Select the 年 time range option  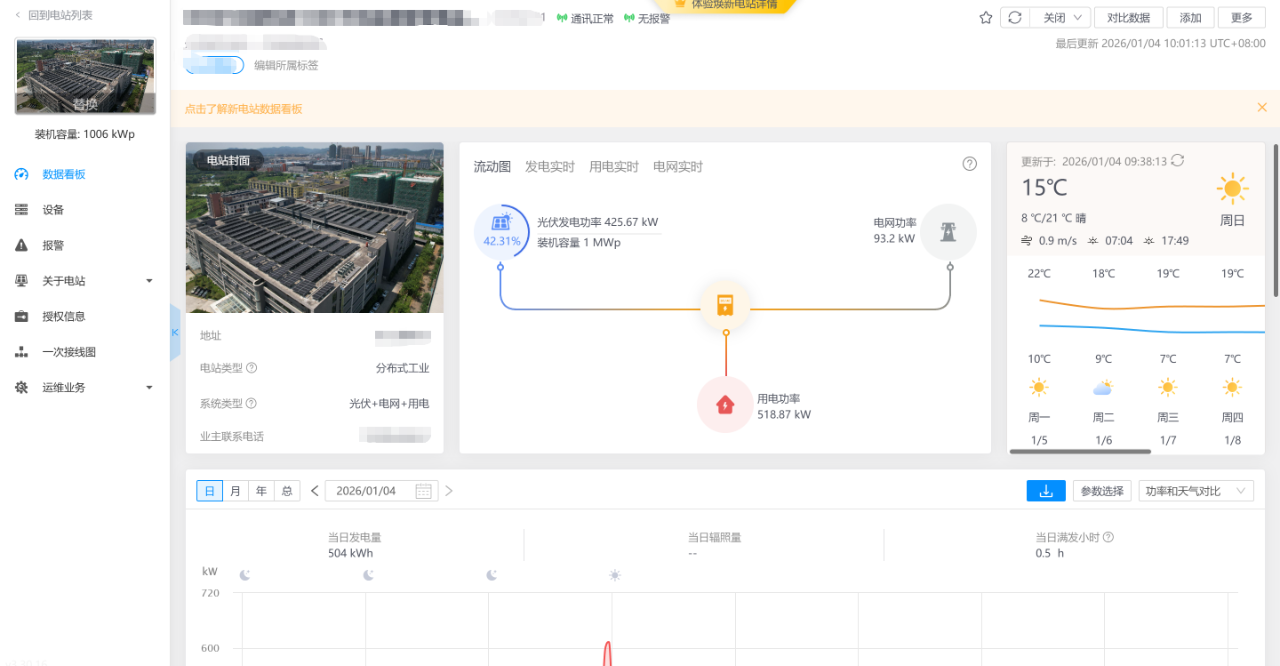coord(261,491)
